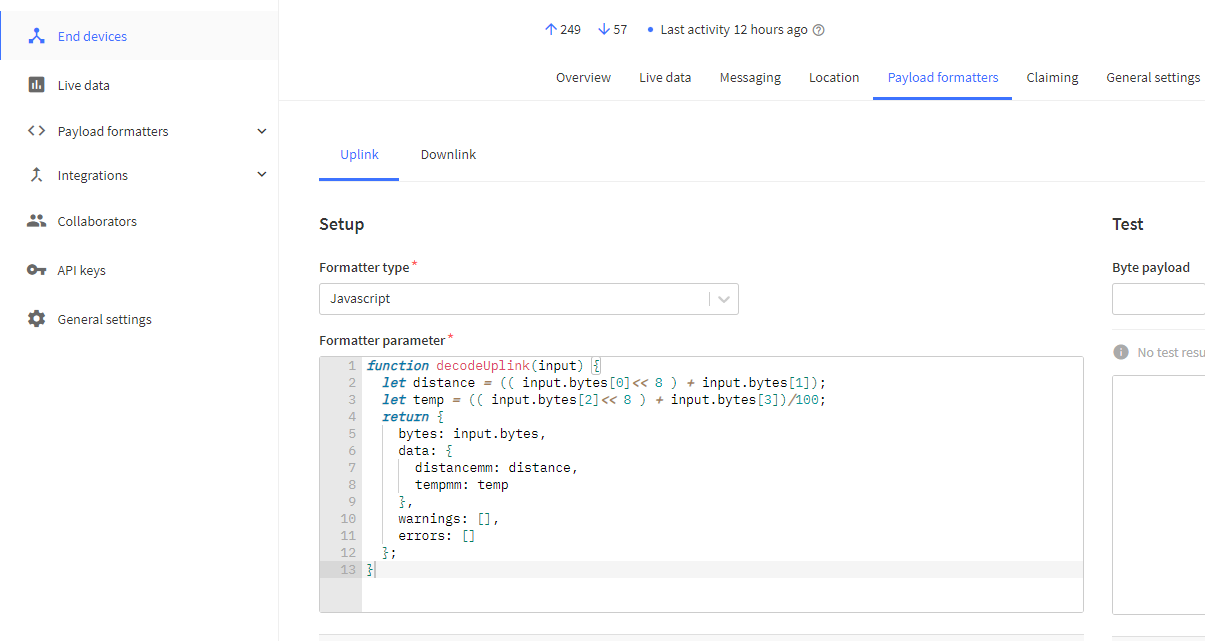Expand the Integrations sidebar chevron

click(262, 175)
